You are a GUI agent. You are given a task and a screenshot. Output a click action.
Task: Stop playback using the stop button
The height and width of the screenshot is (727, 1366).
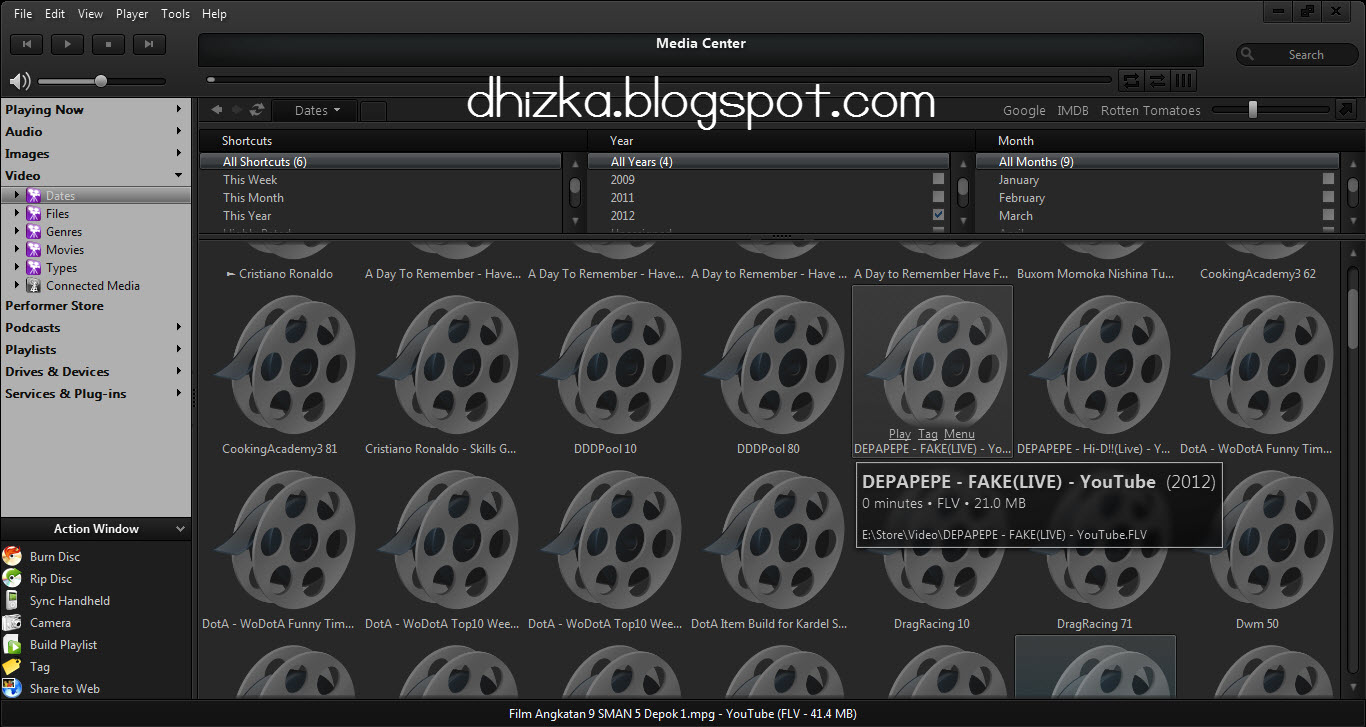[x=108, y=43]
